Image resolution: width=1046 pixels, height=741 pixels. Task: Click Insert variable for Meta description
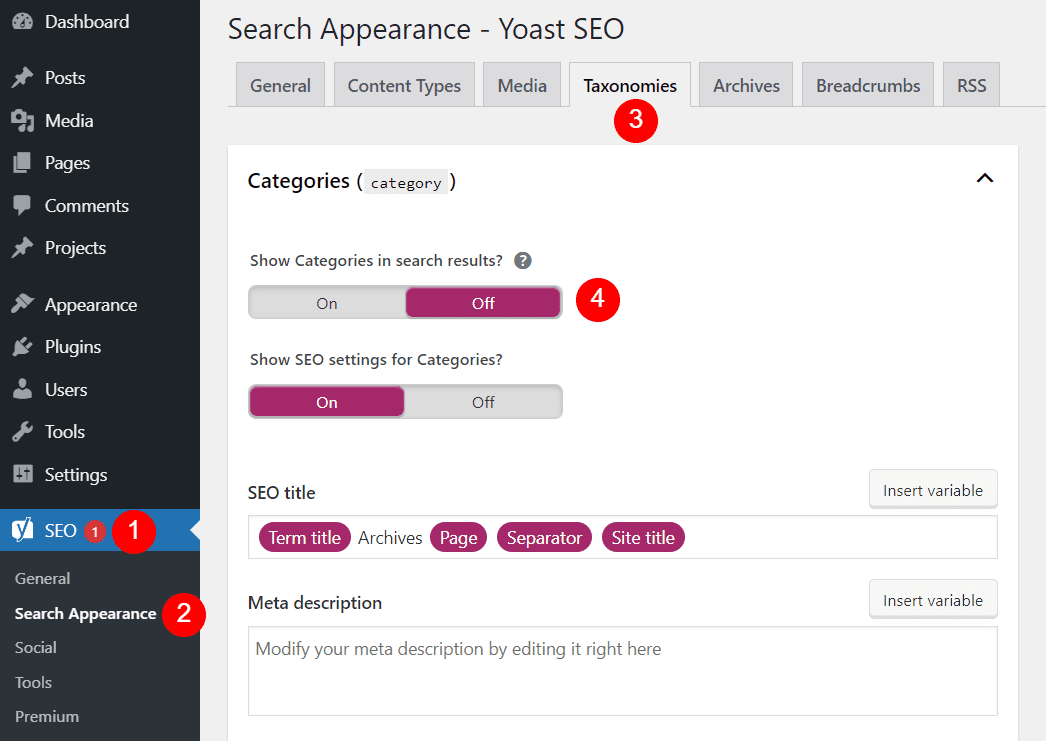933,600
